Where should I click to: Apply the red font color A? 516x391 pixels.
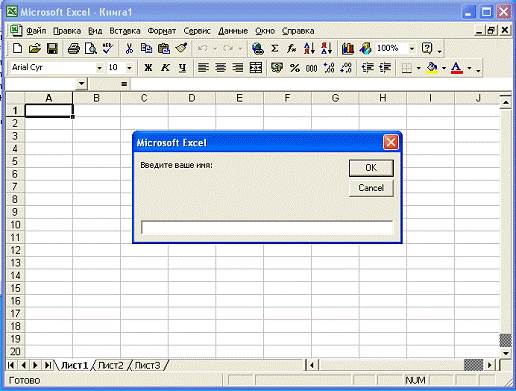coord(457,68)
